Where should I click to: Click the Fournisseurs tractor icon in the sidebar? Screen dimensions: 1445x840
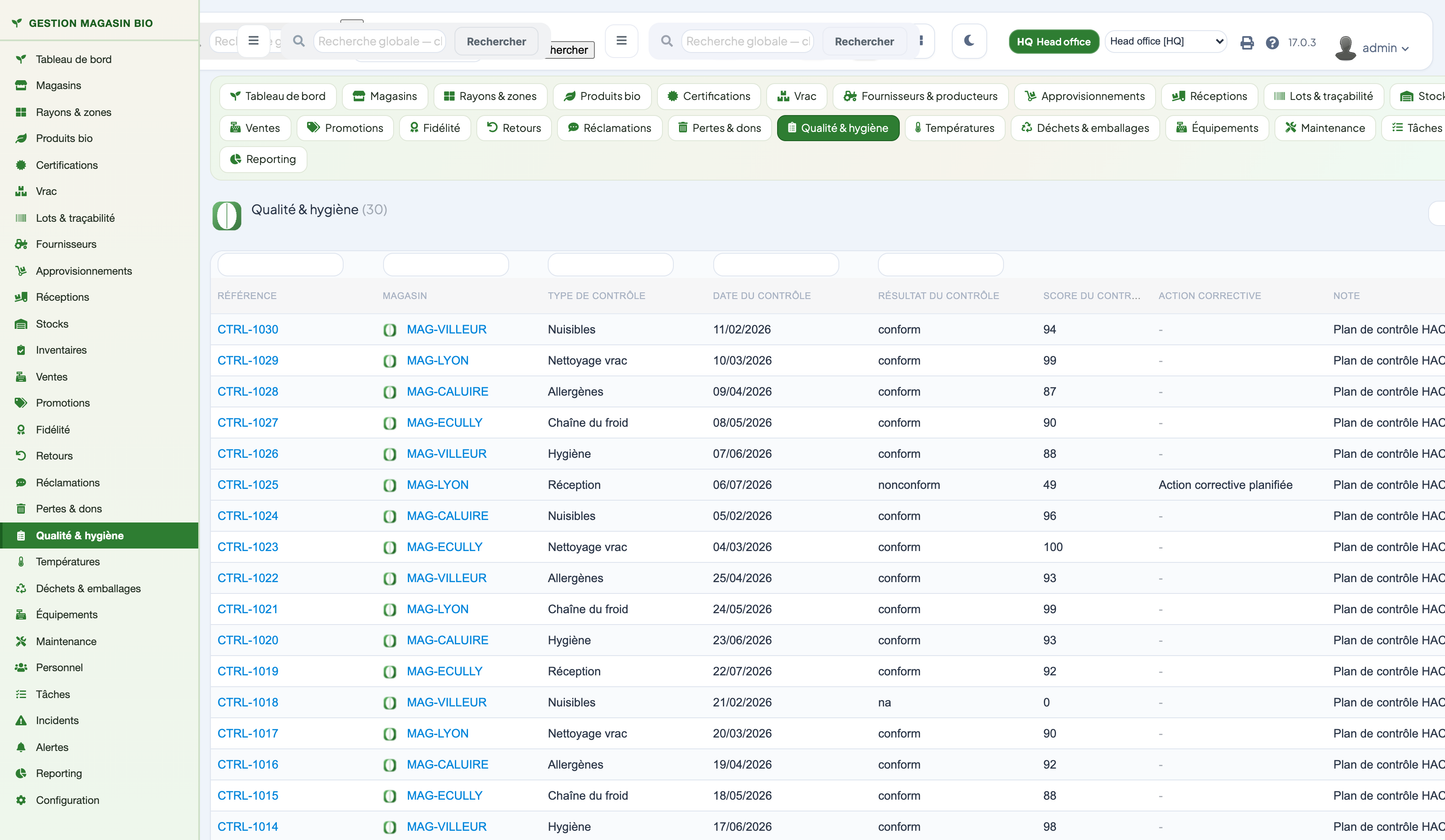click(21, 244)
